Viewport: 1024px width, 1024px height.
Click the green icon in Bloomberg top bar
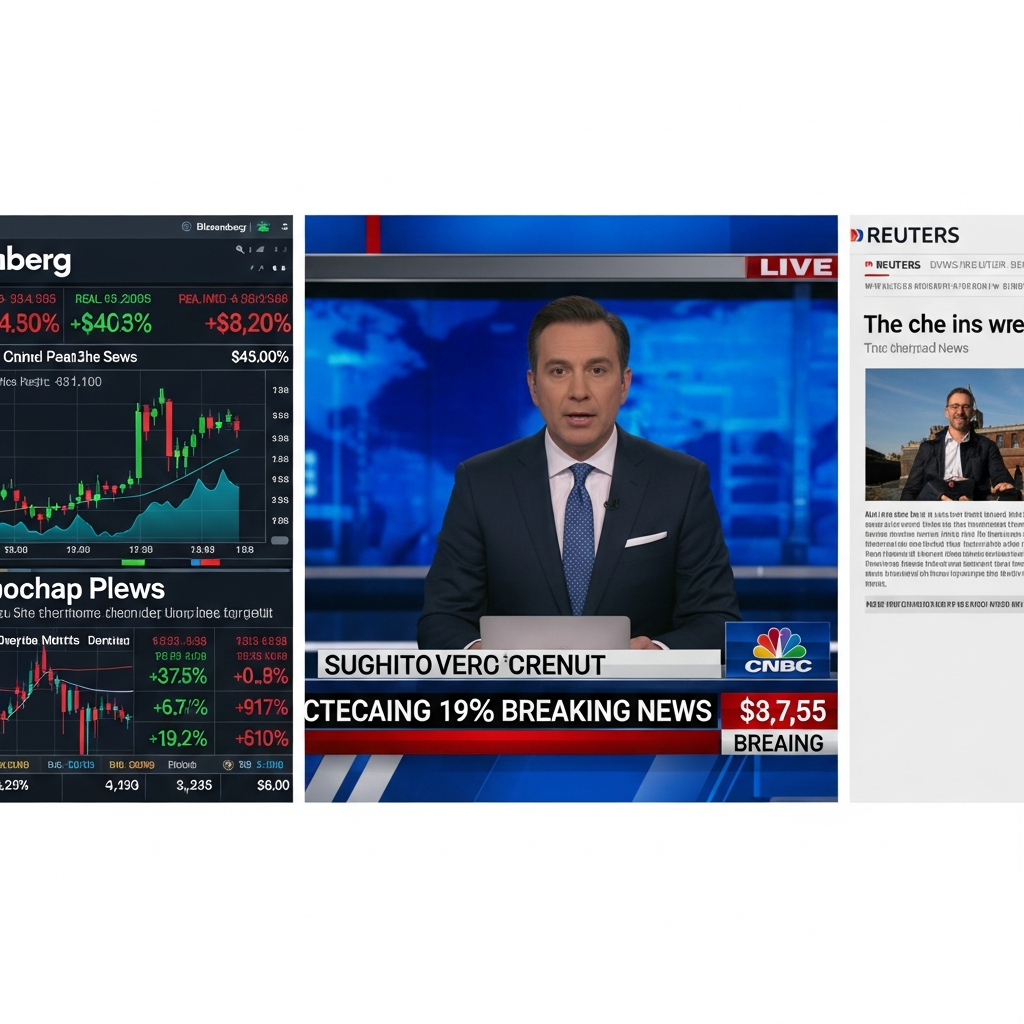pyautogui.click(x=263, y=227)
